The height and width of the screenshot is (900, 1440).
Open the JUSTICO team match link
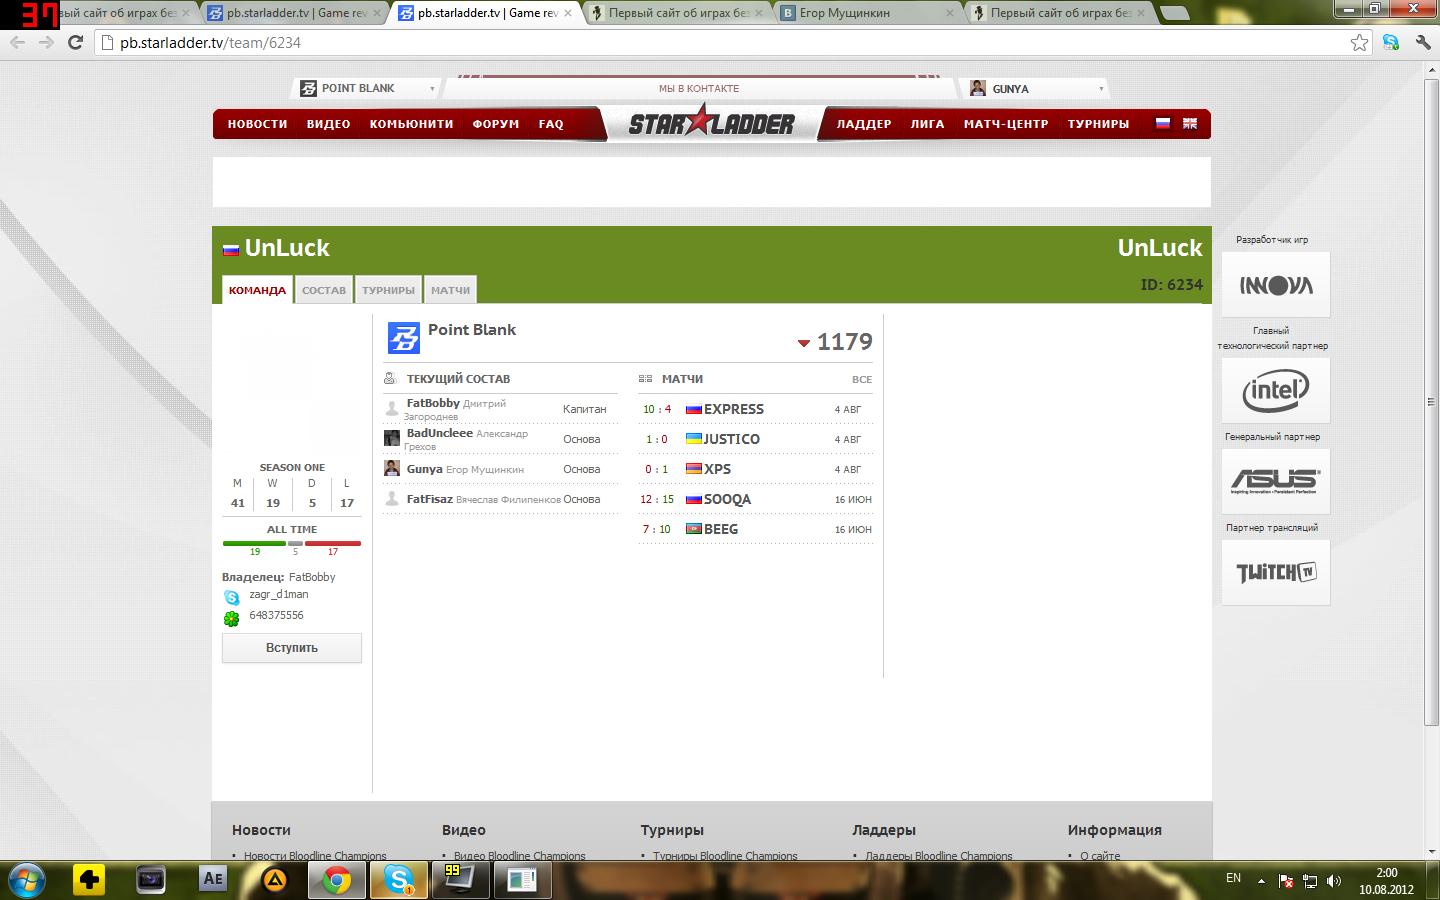coord(732,439)
